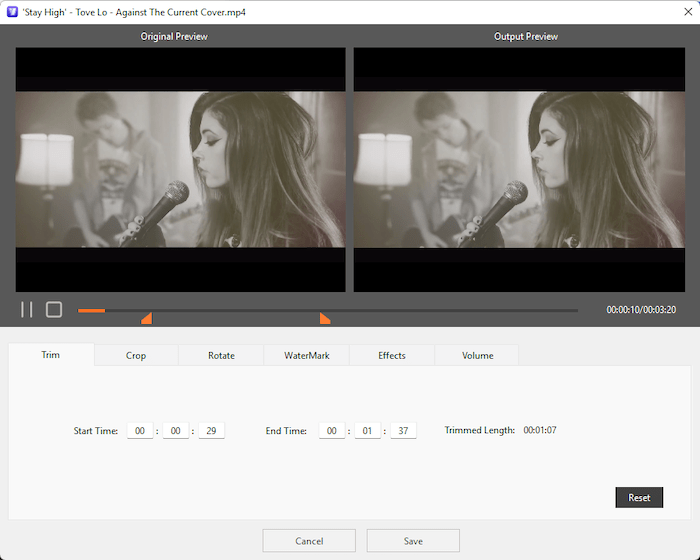Open the Effects tab
The height and width of the screenshot is (560, 700).
[x=392, y=355]
